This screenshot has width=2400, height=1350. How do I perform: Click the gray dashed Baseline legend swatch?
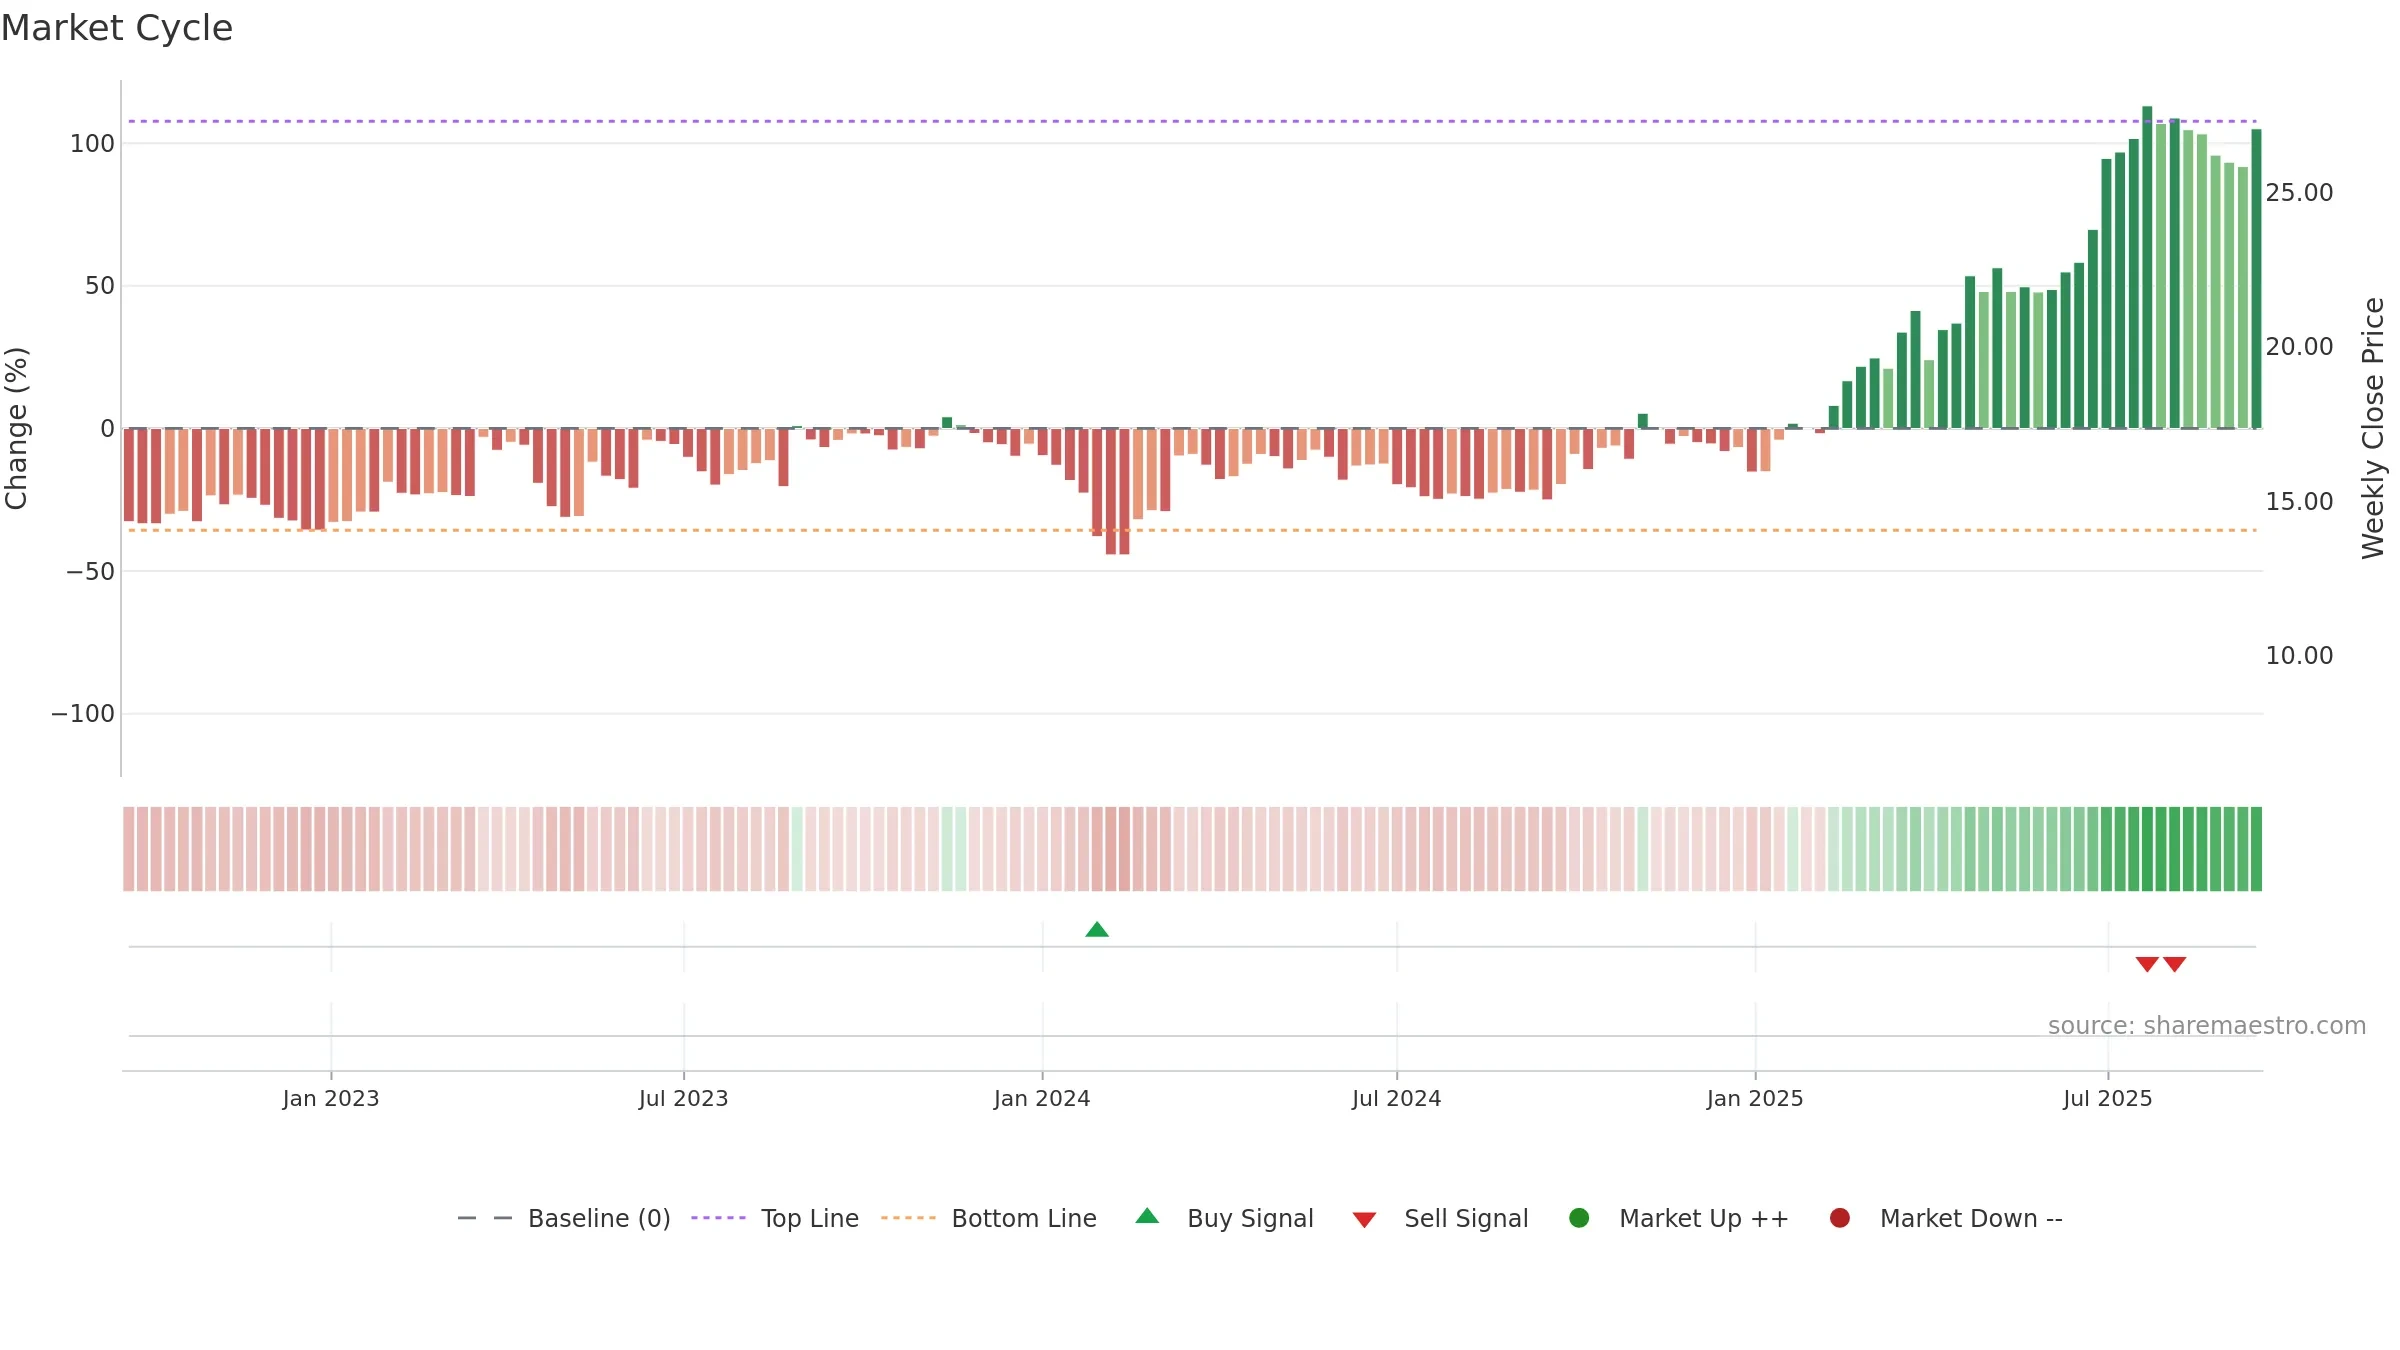pos(485,1218)
